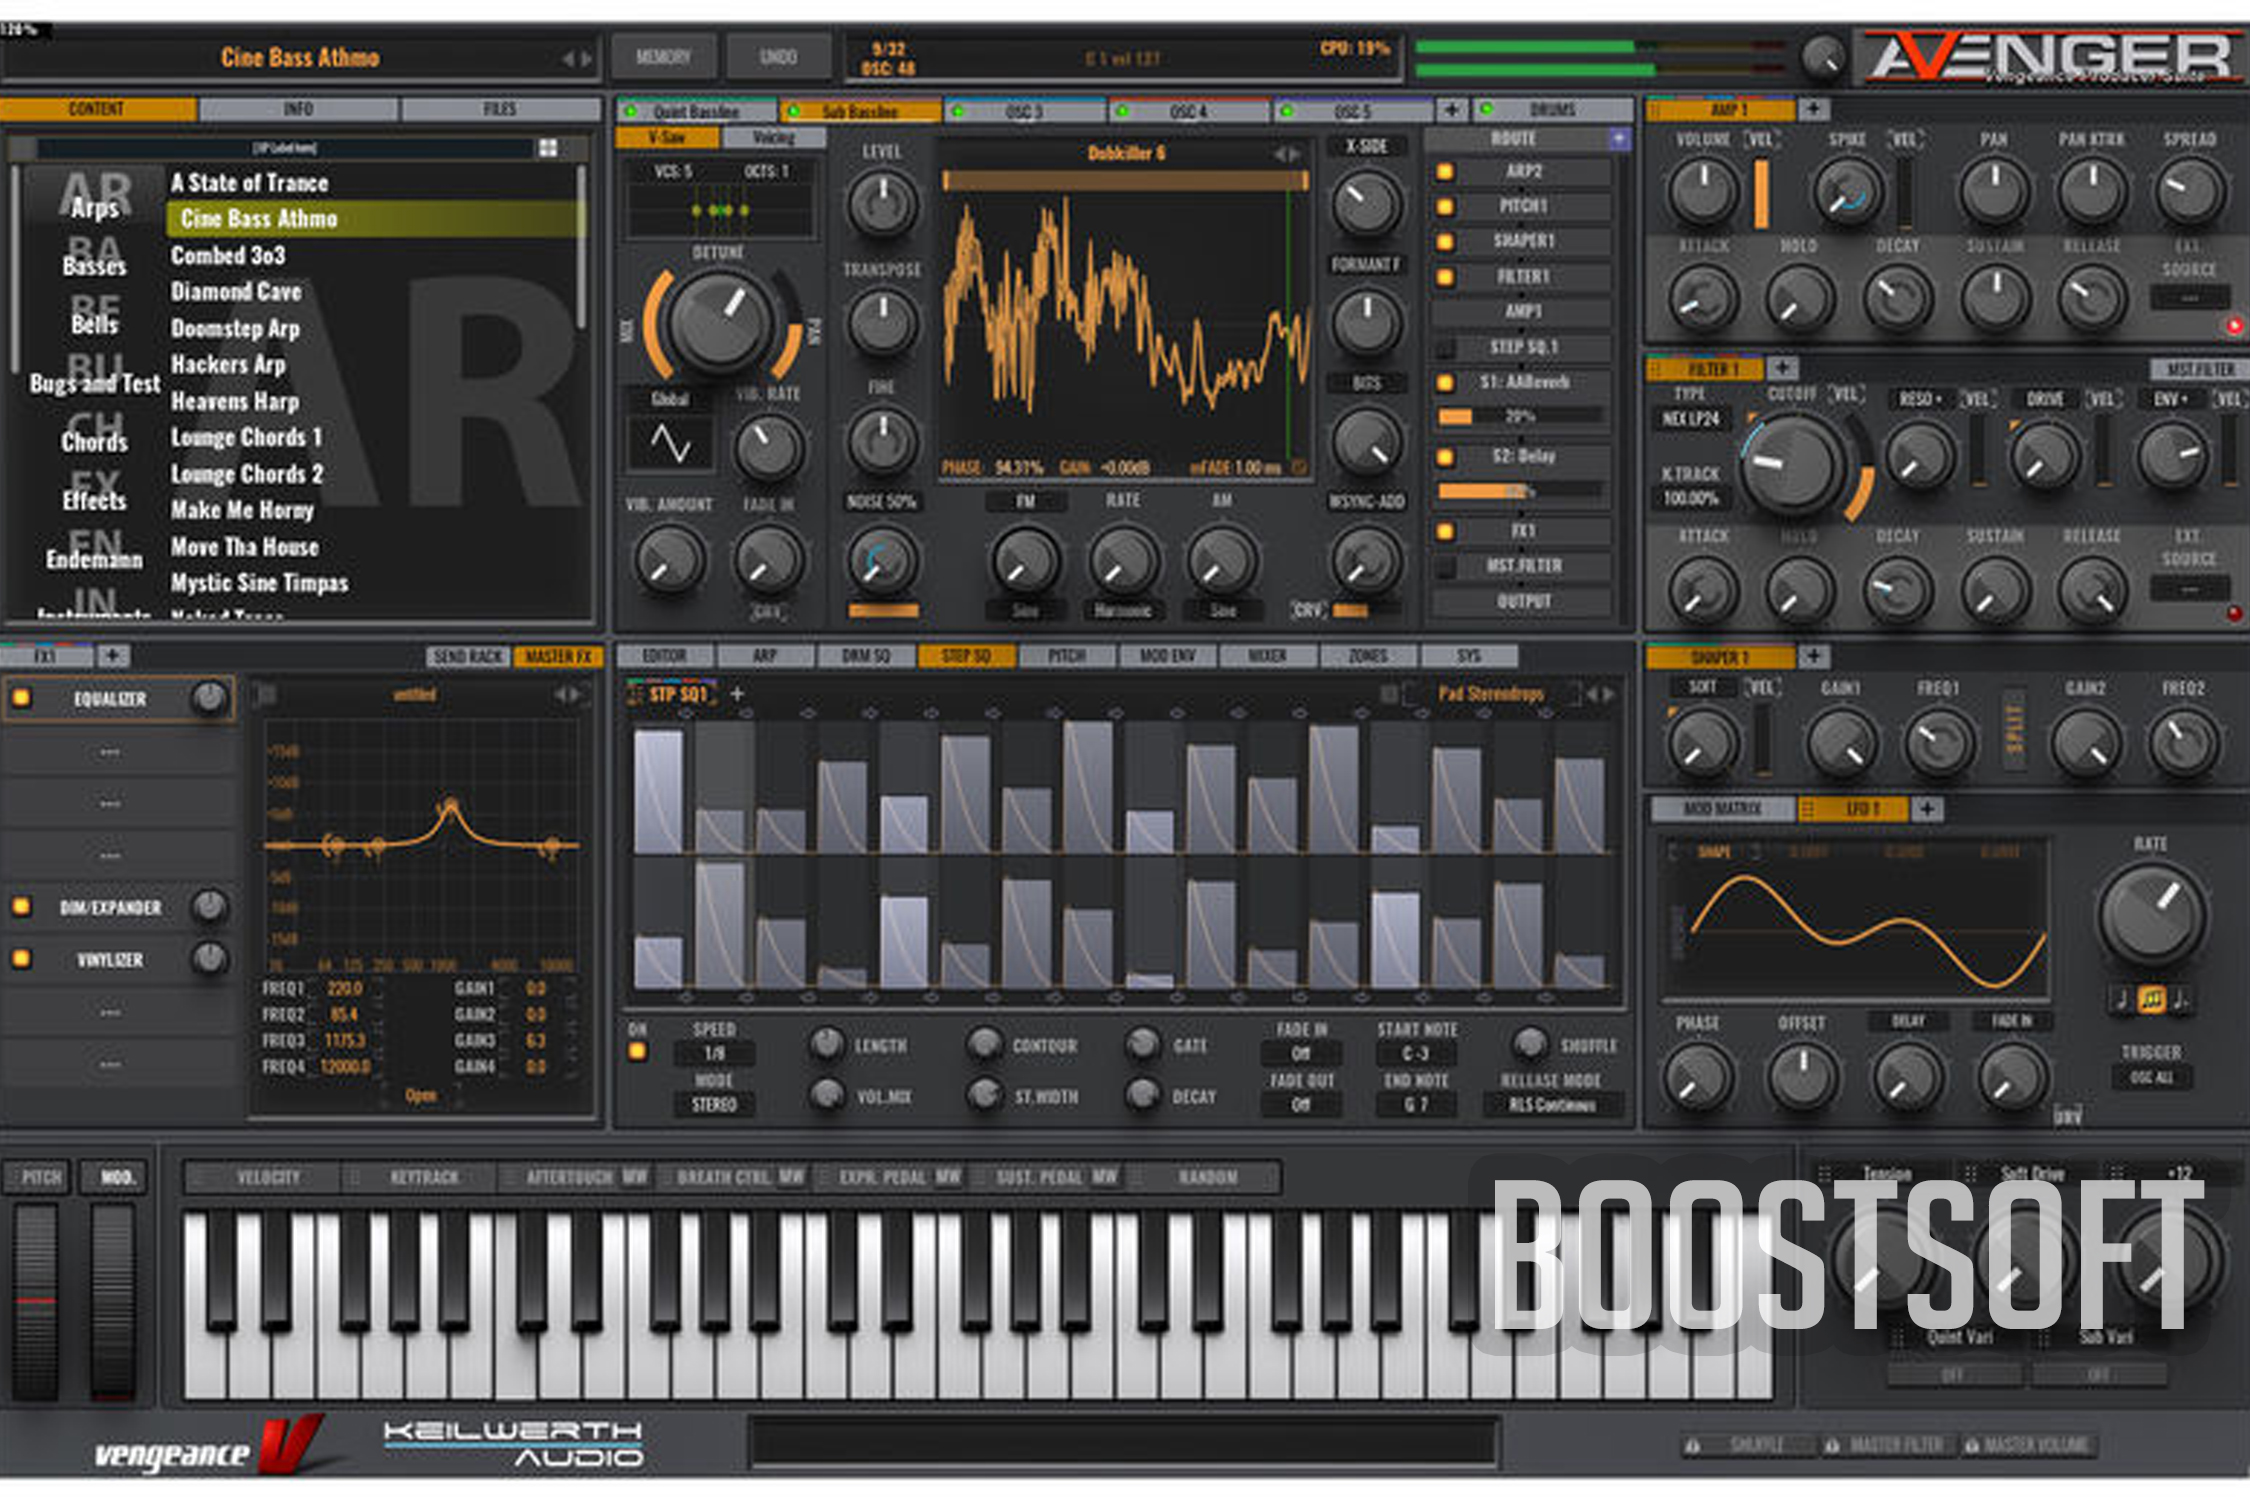Select the Sub Bassline oscillator tab
Viewport: 2250px width, 1500px height.
point(860,110)
